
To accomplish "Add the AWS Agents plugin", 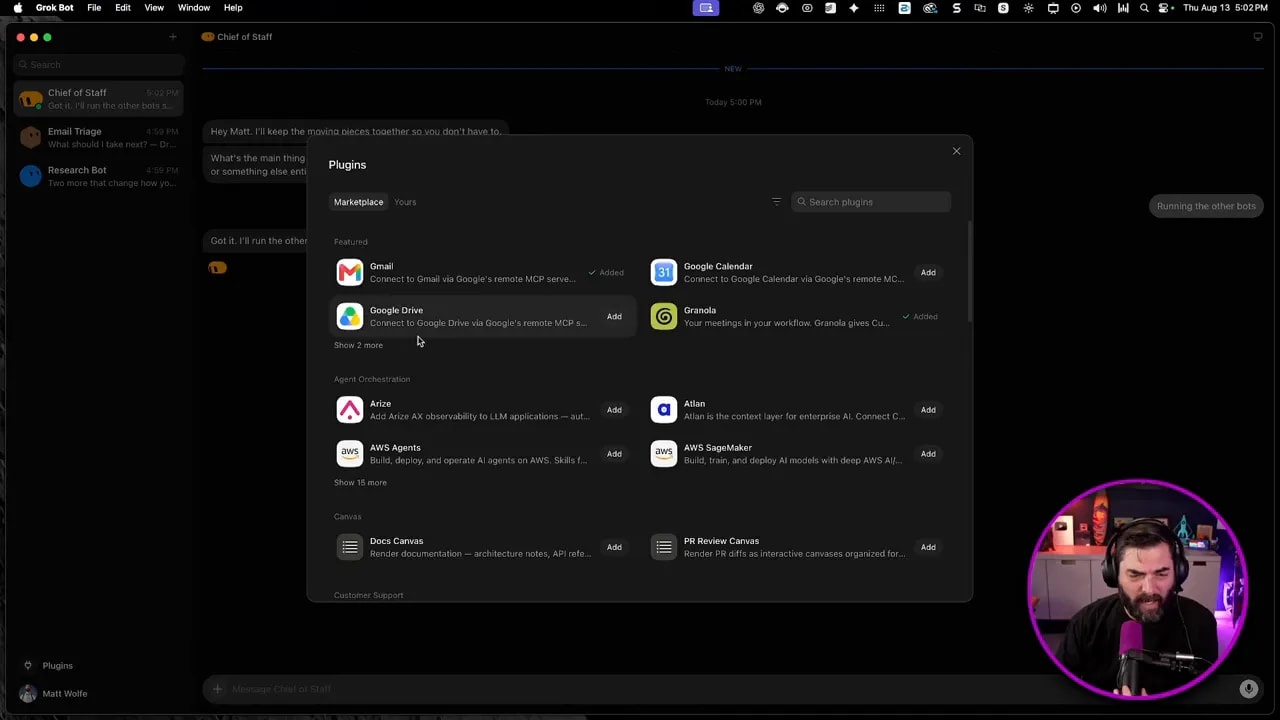I will tap(614, 454).
